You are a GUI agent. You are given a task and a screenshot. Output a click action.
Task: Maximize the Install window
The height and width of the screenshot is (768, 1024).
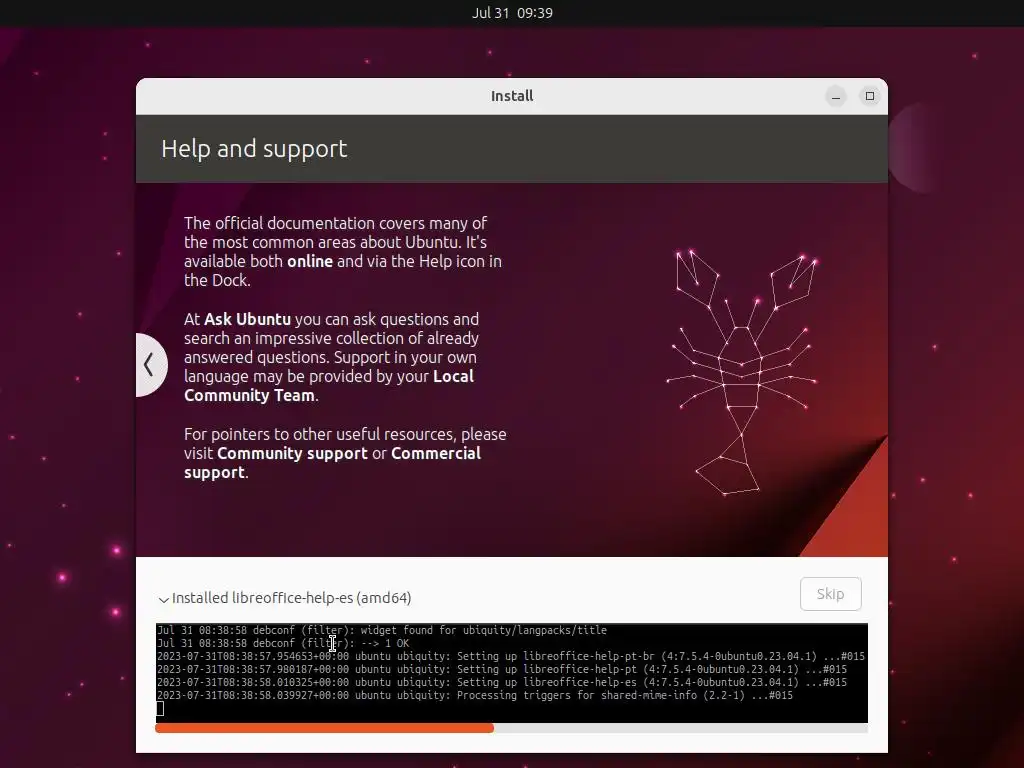pos(869,97)
